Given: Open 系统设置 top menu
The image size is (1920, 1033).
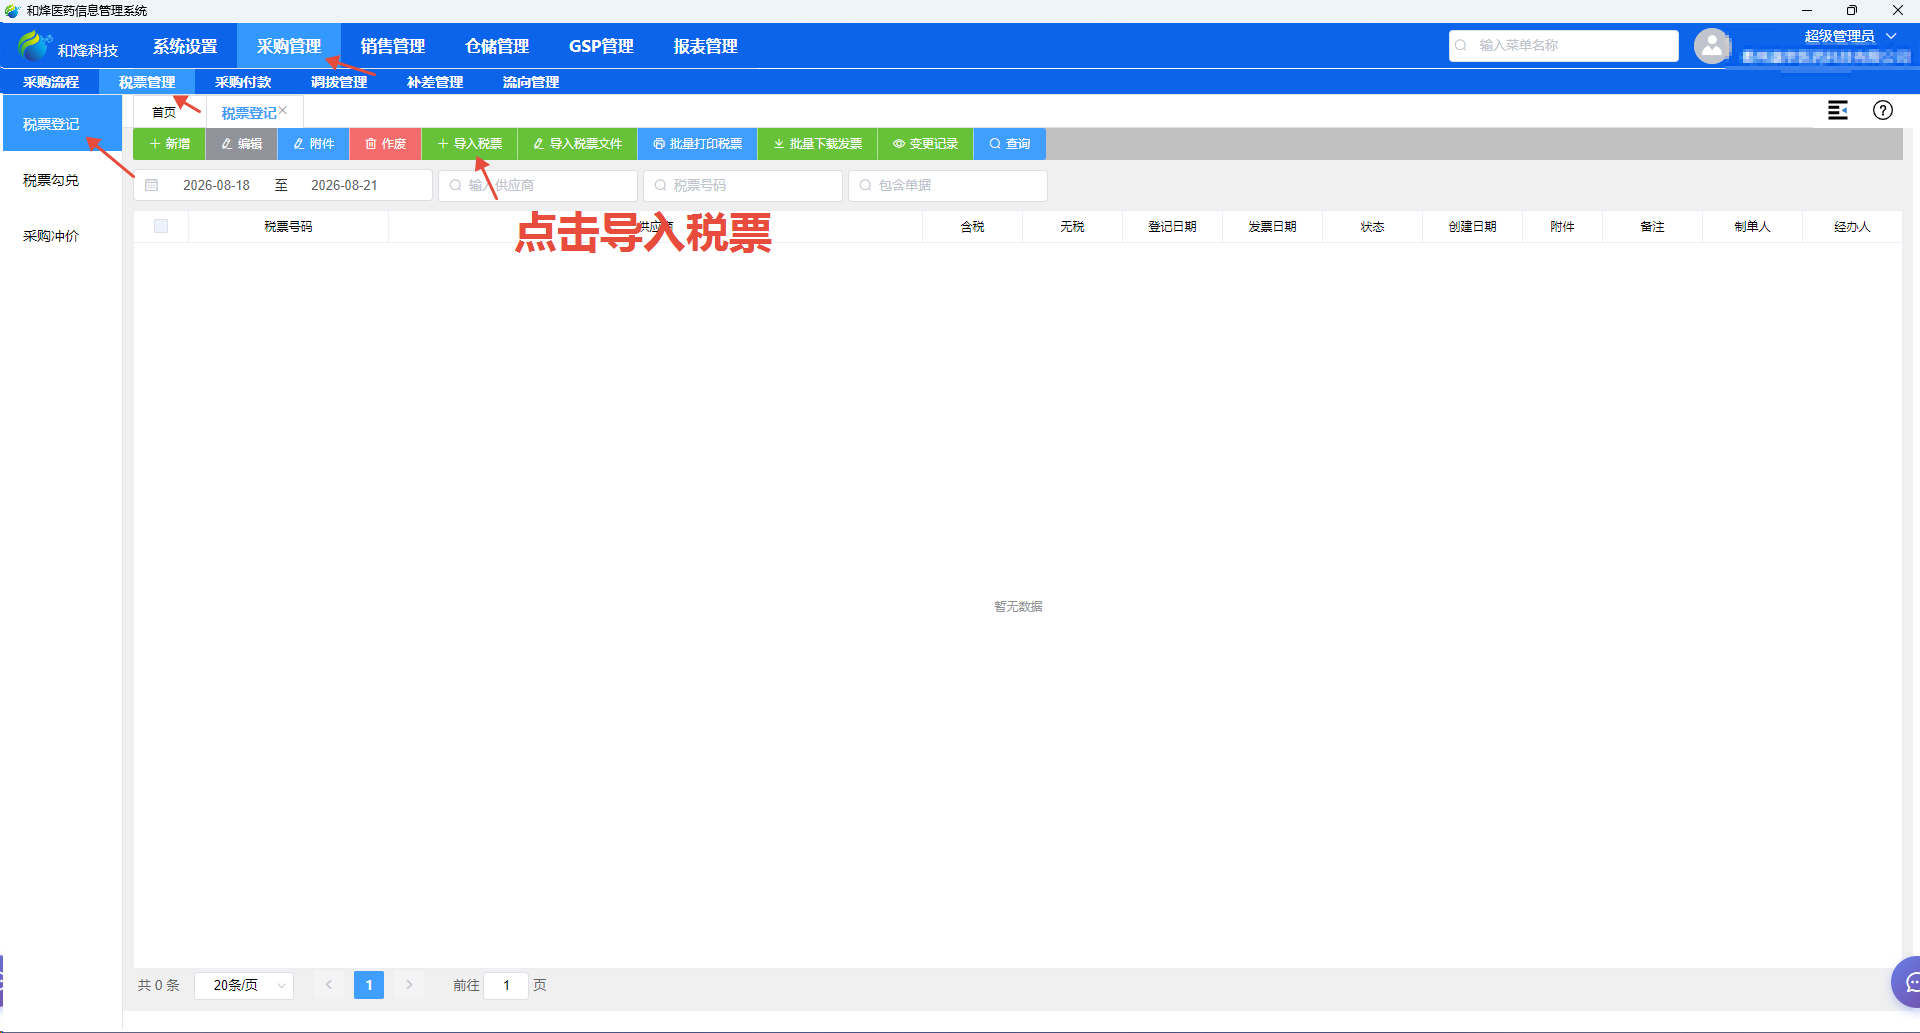Looking at the screenshot, I should (185, 46).
